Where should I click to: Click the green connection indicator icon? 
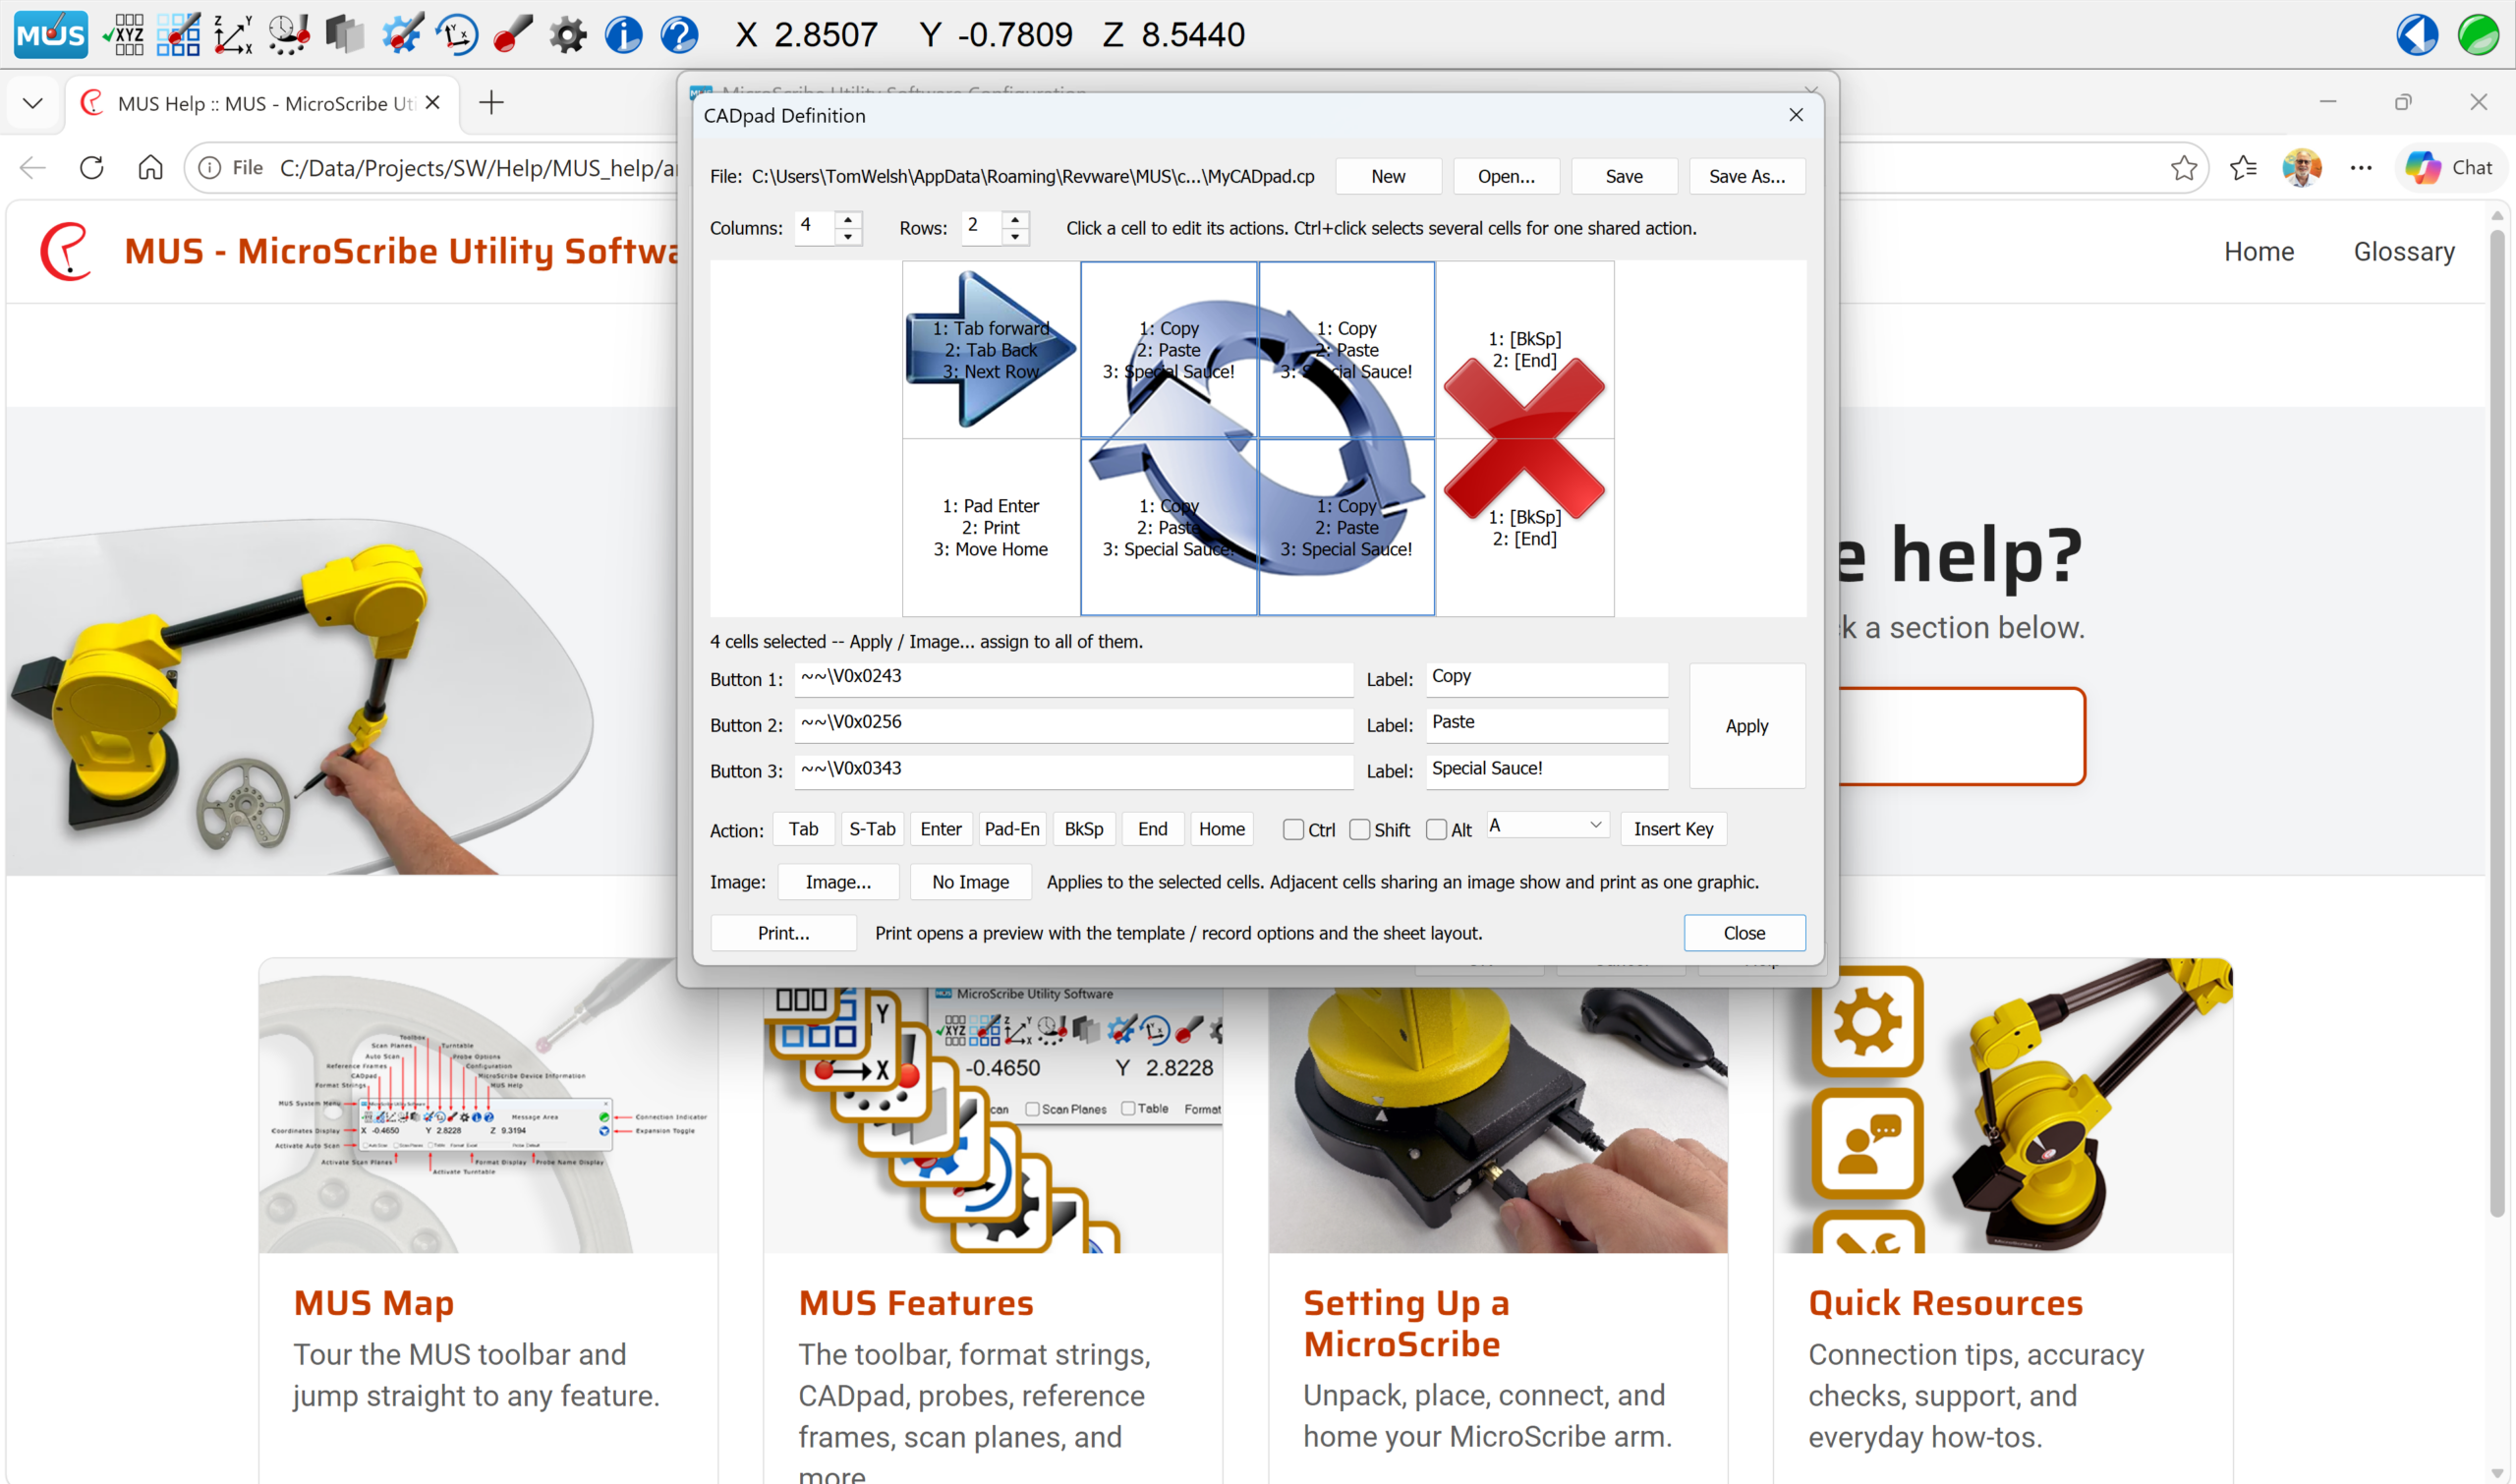click(x=2478, y=35)
